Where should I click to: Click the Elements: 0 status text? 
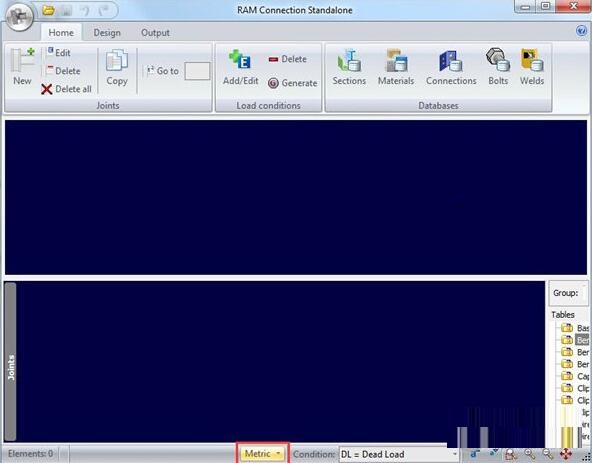(31, 454)
